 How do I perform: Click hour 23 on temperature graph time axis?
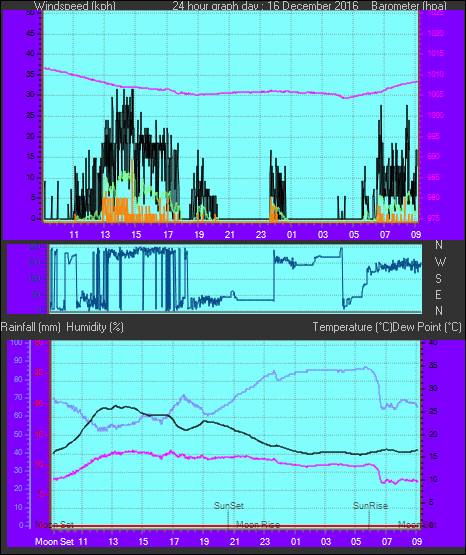[x=265, y=542]
